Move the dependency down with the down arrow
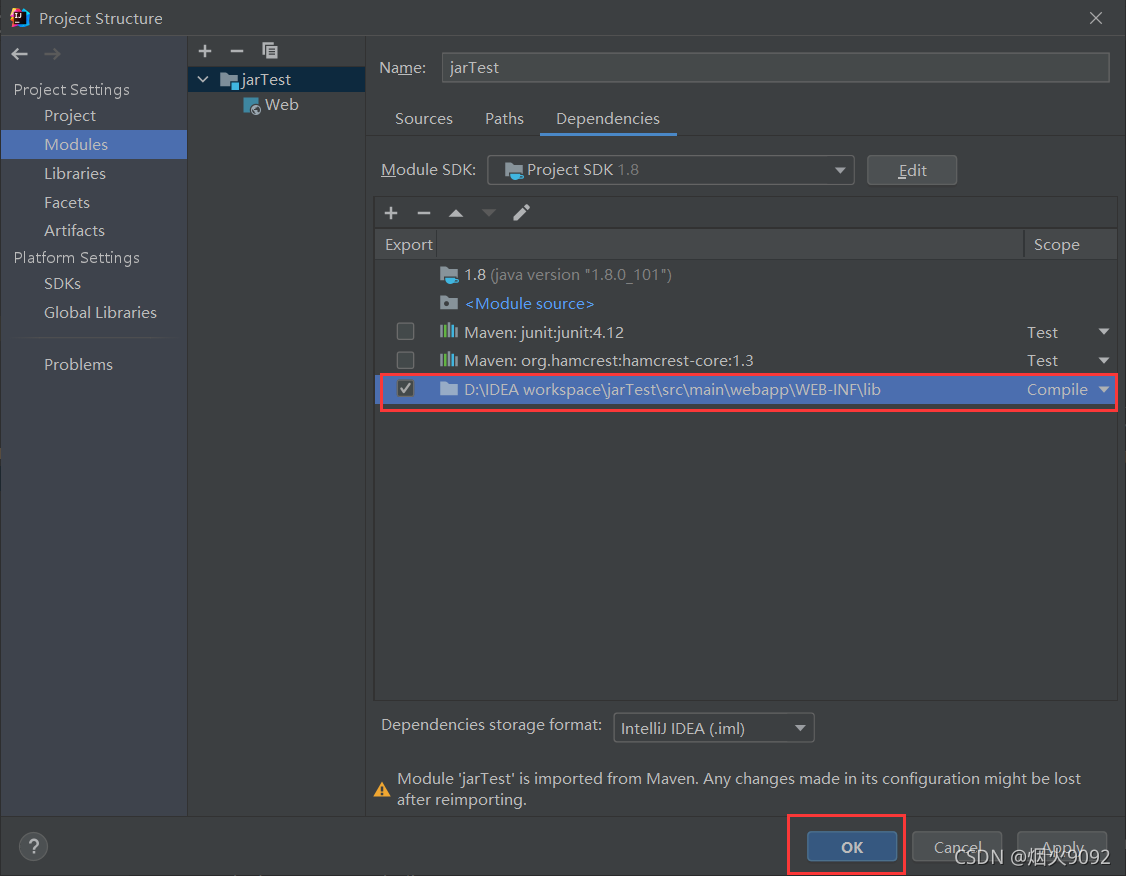The height and width of the screenshot is (876, 1126). [488, 213]
